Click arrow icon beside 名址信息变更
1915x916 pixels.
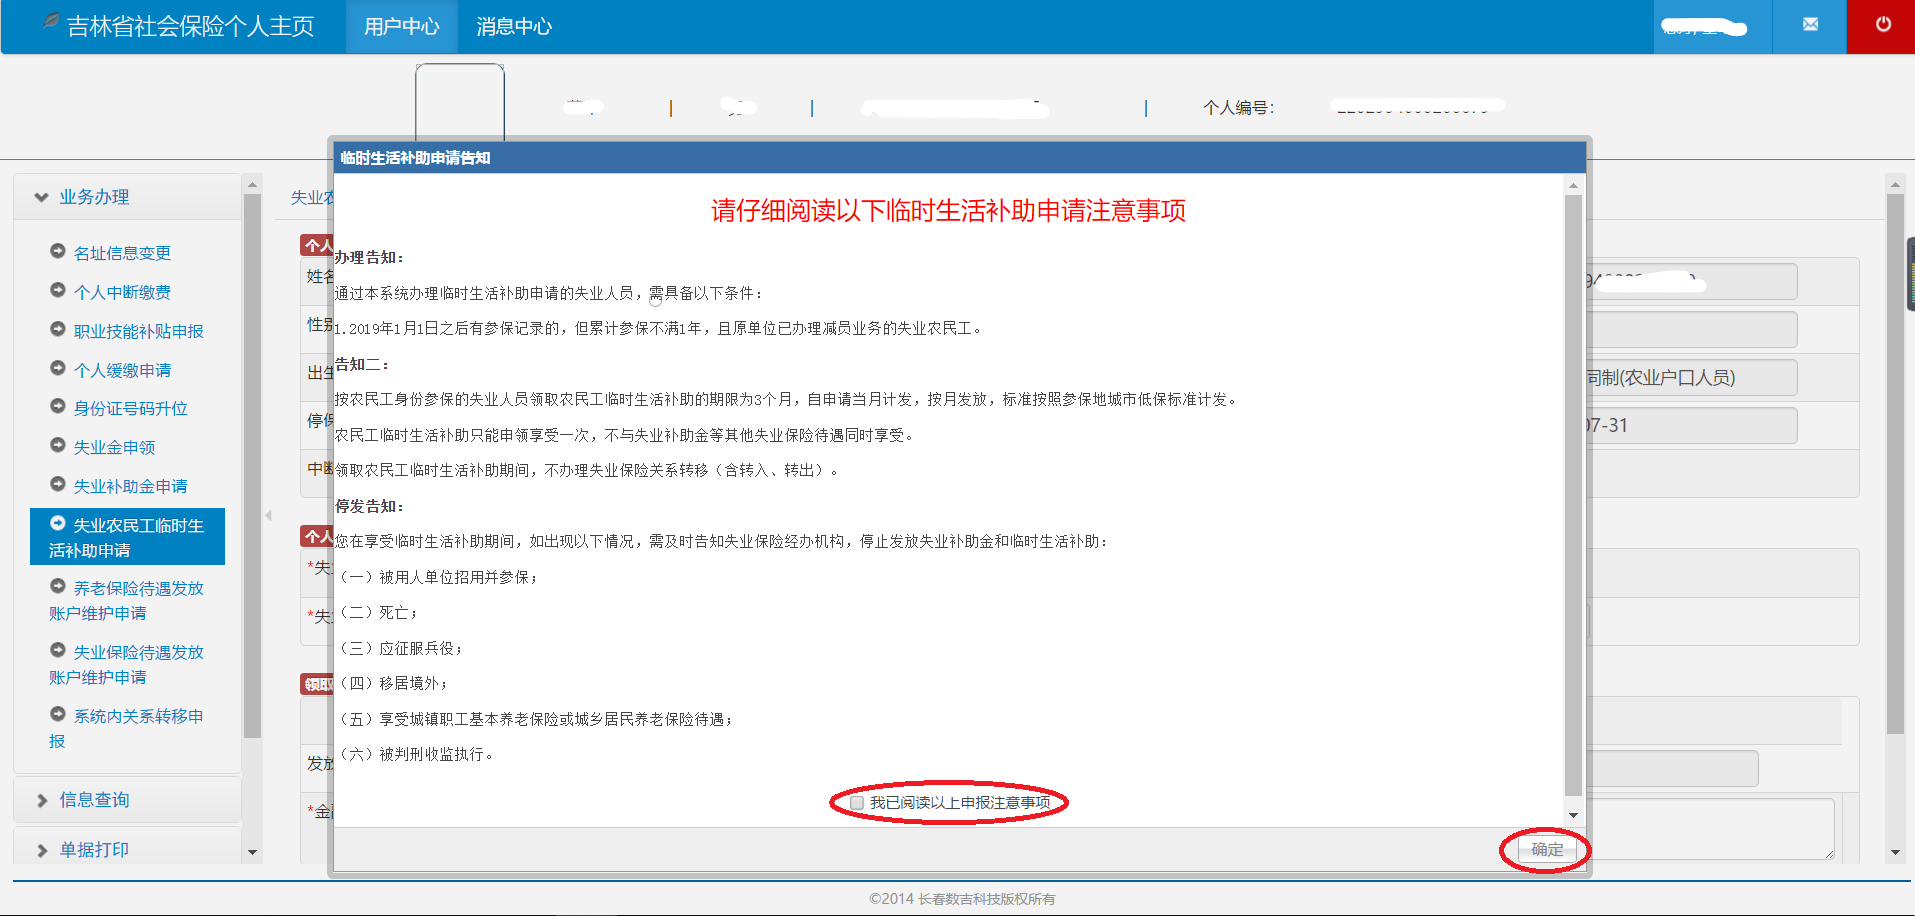pyautogui.click(x=58, y=251)
